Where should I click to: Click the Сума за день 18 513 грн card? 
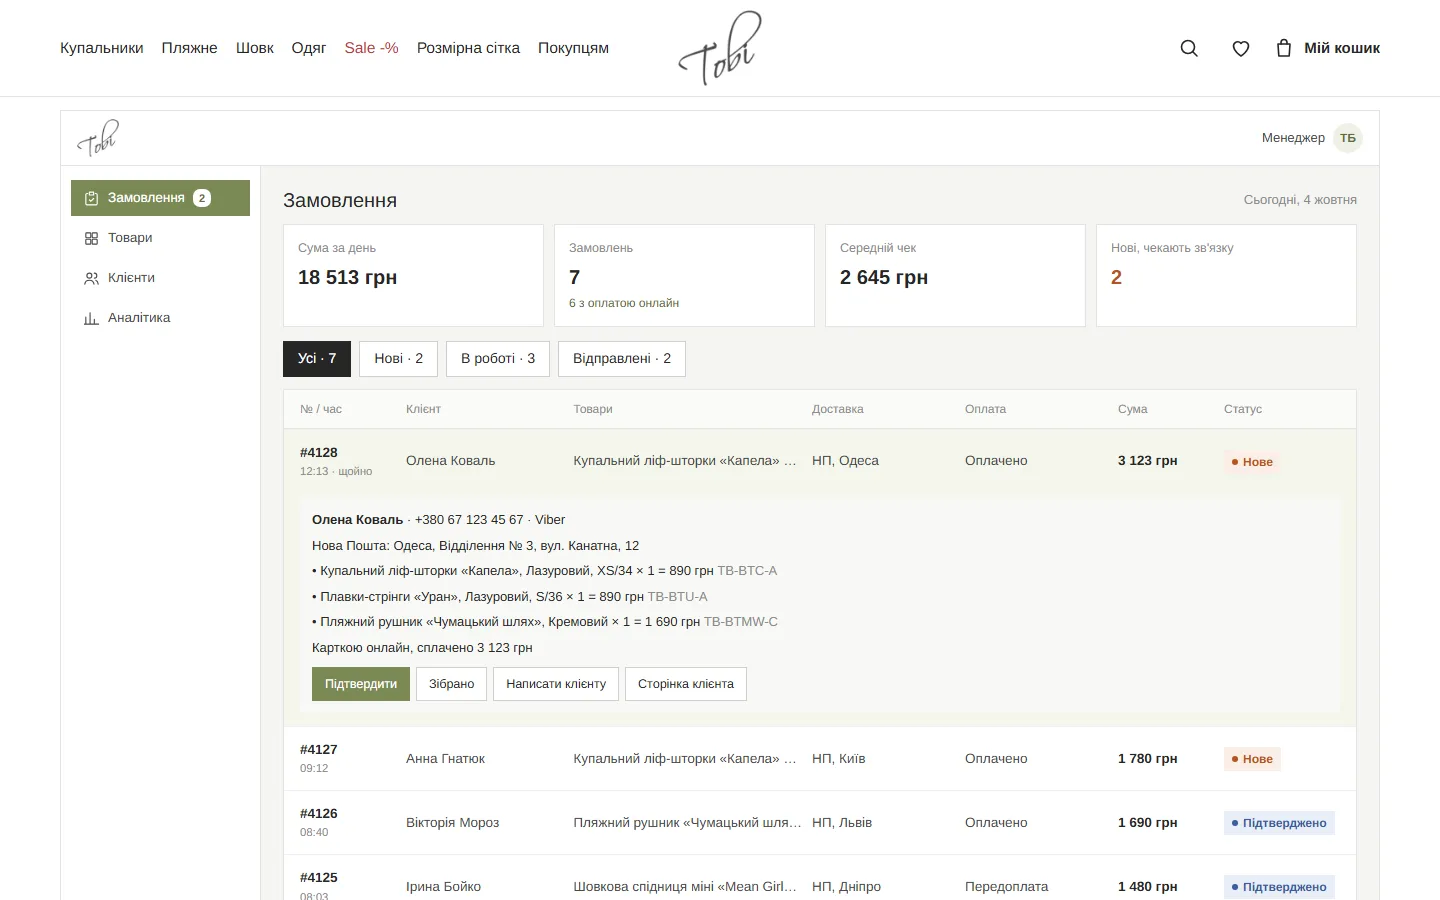413,275
